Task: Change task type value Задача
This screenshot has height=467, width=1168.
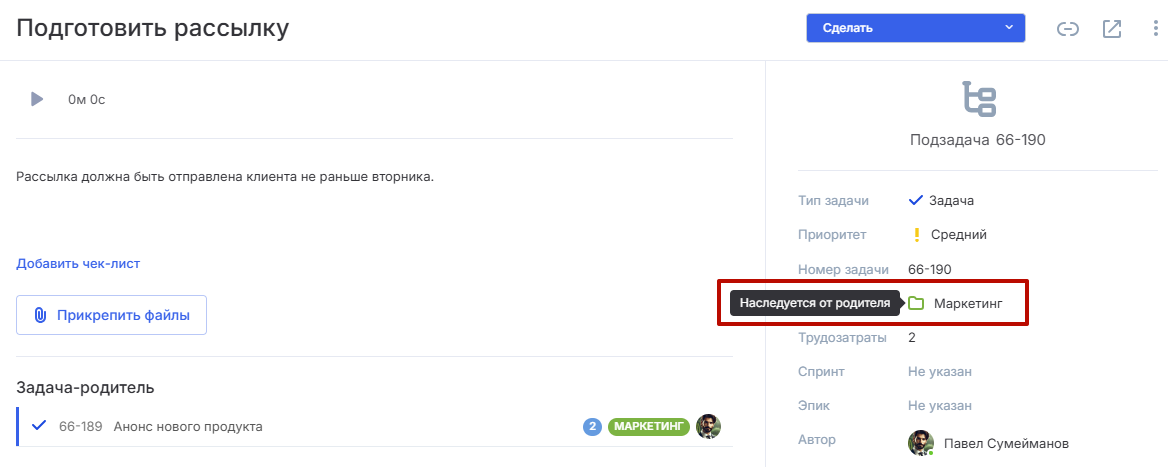Action: click(951, 200)
